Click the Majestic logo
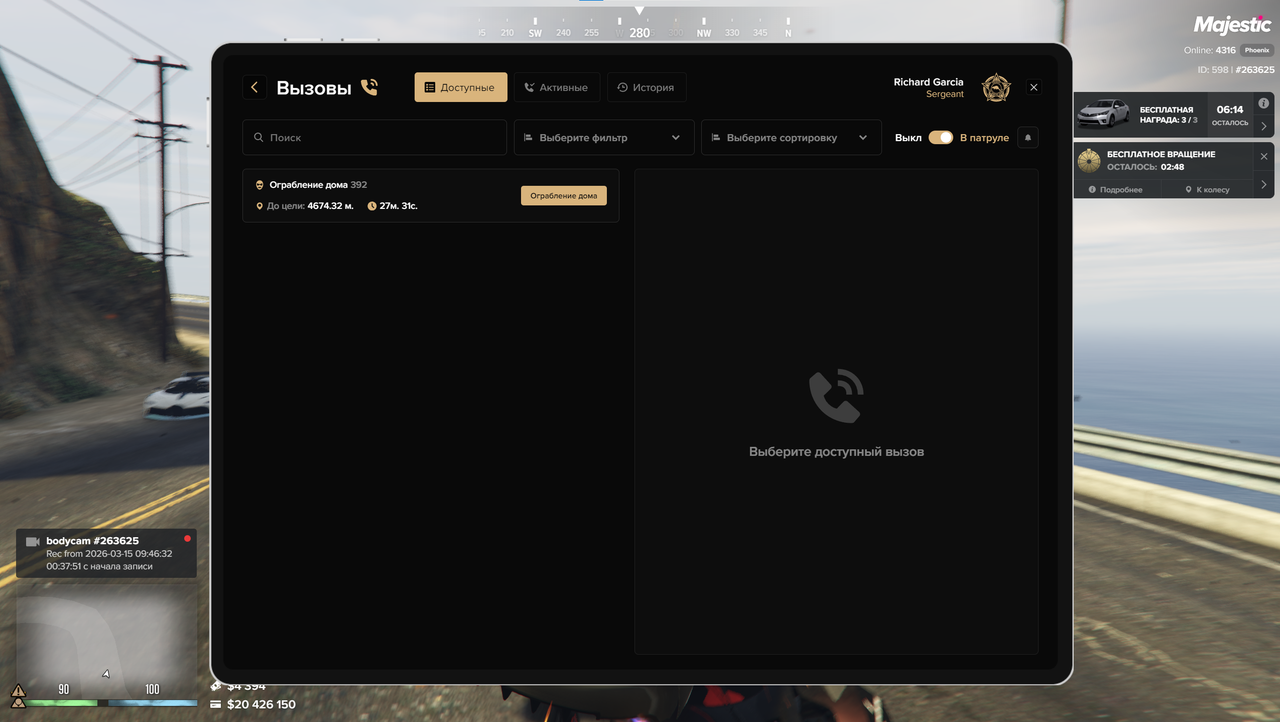Image resolution: width=1280 pixels, height=722 pixels. (1232, 25)
